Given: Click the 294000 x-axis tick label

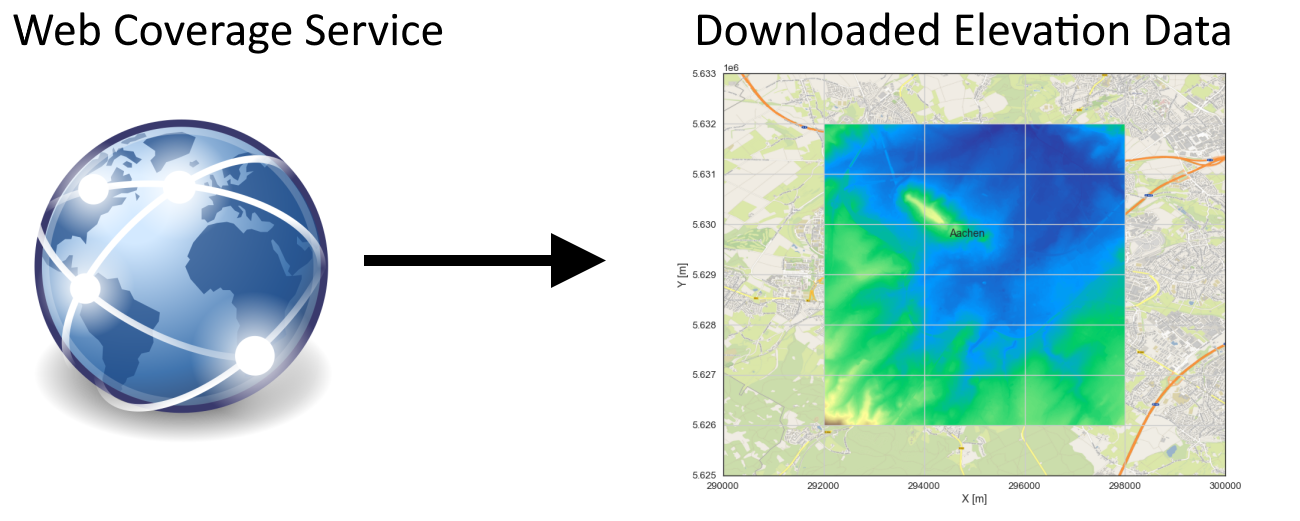Looking at the screenshot, I should pos(924,486).
